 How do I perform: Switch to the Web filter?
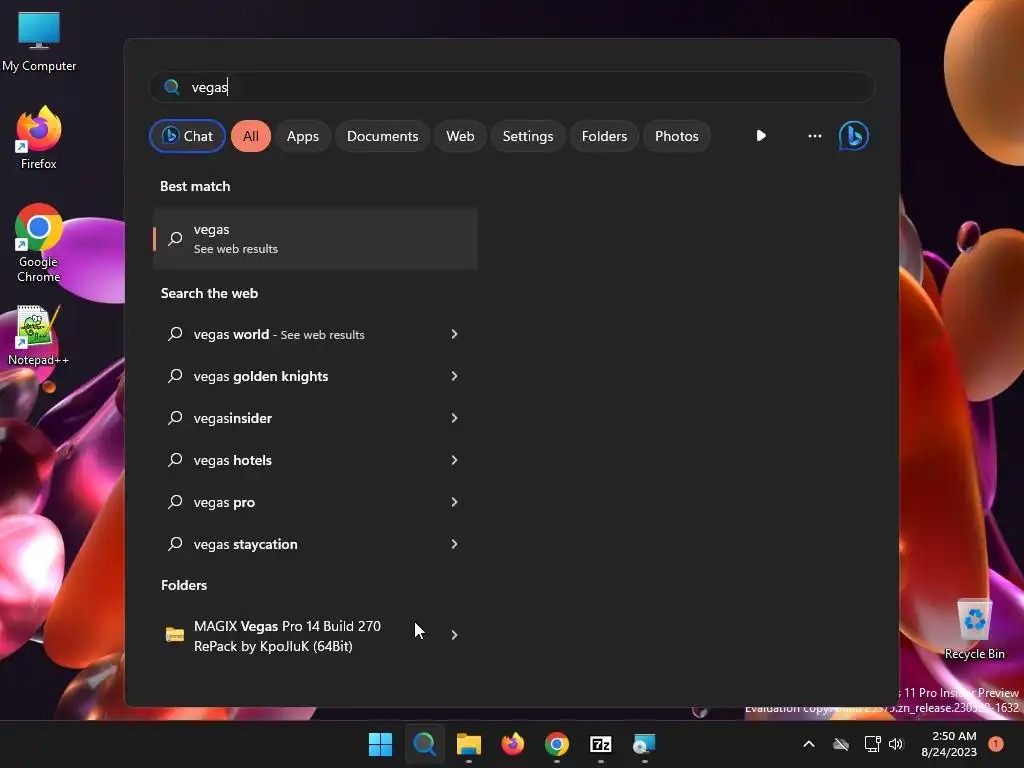[460, 136]
